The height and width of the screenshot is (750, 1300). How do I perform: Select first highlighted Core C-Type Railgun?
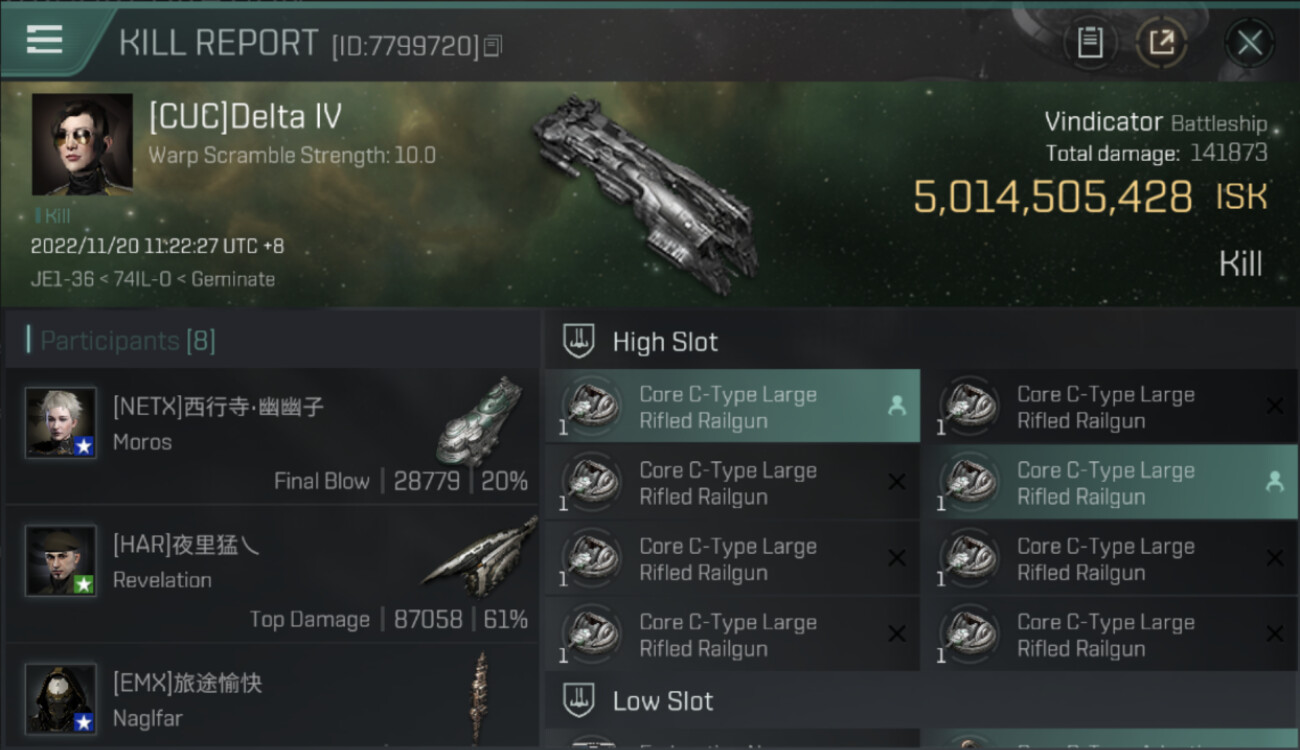pyautogui.click(x=732, y=407)
